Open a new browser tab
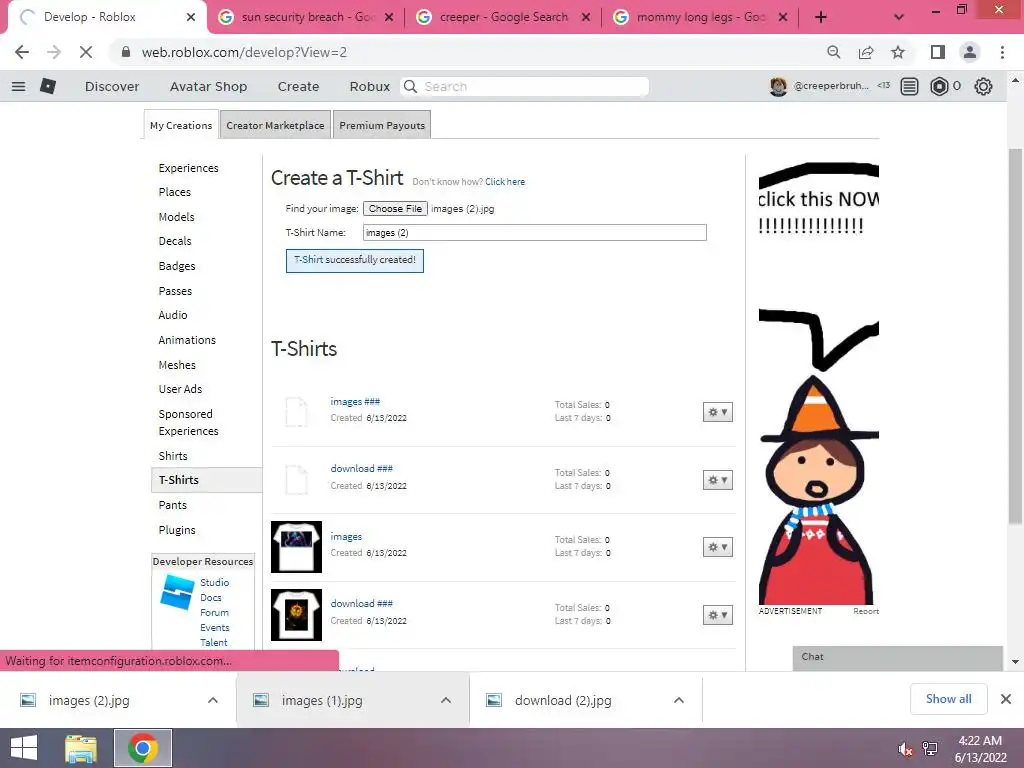1024x768 pixels. pyautogui.click(x=821, y=18)
